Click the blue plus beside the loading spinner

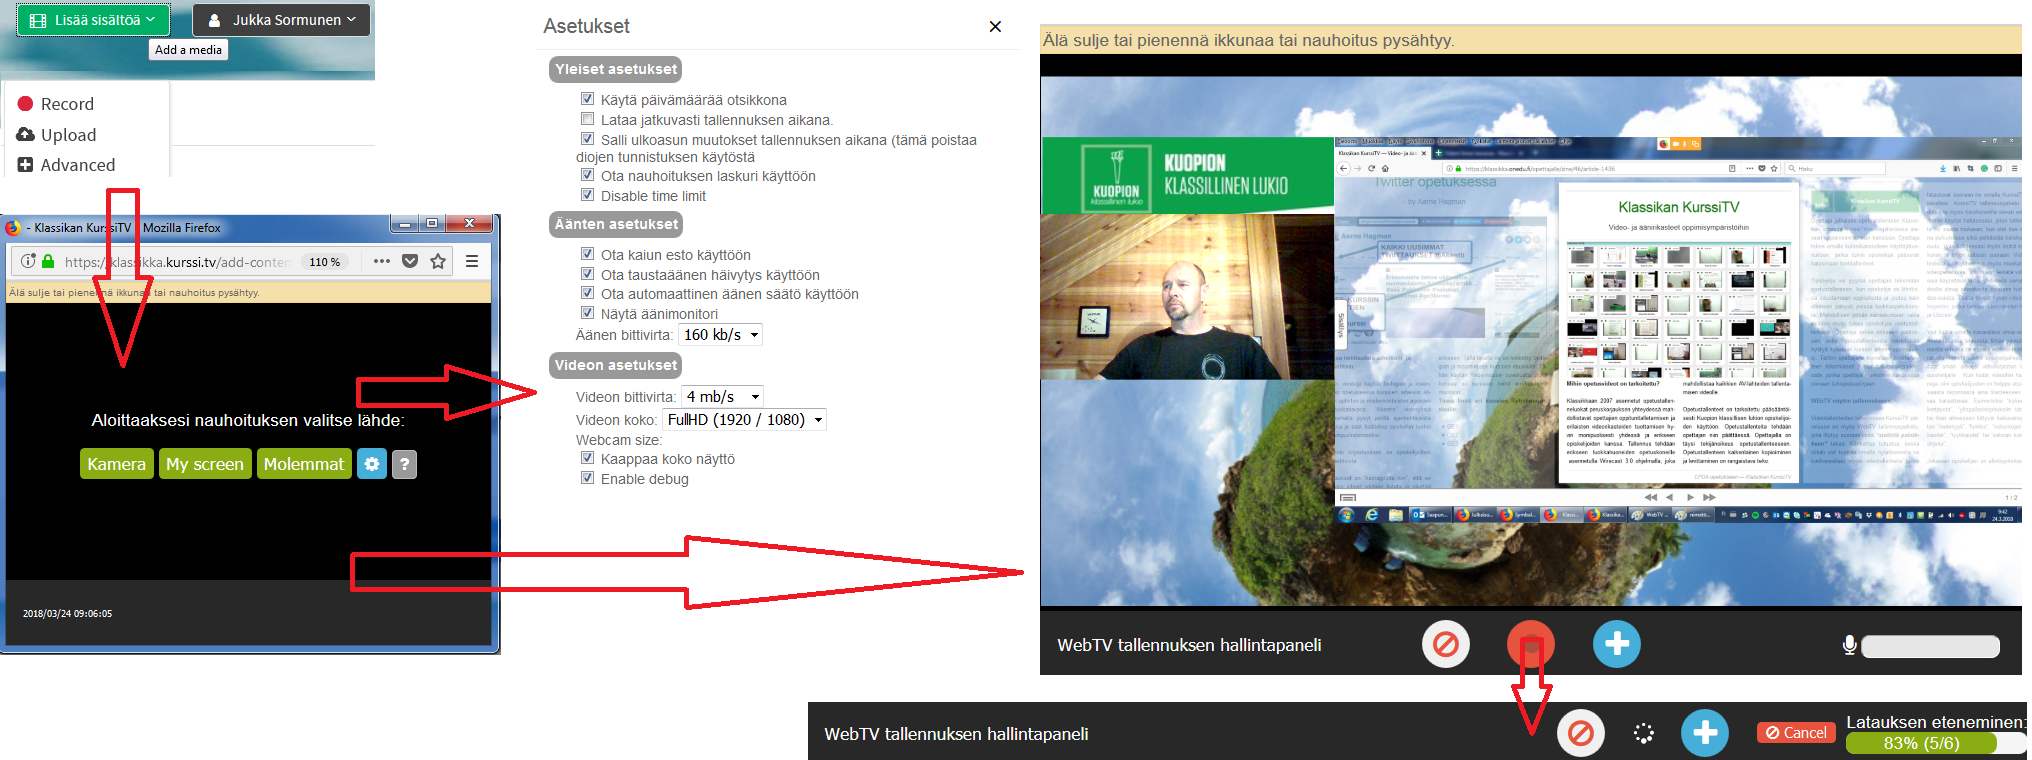1705,733
